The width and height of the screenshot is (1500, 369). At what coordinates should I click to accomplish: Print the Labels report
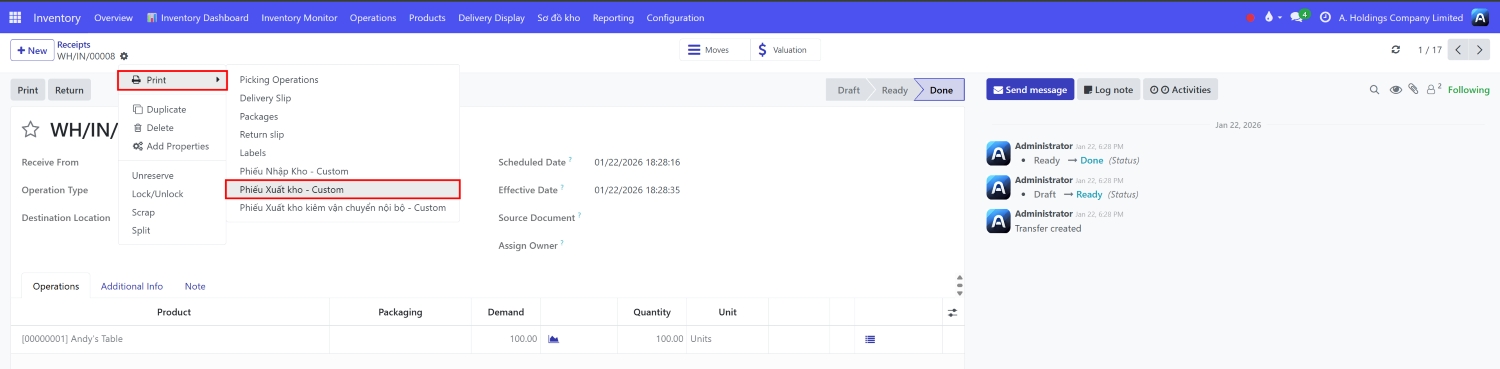point(343,153)
